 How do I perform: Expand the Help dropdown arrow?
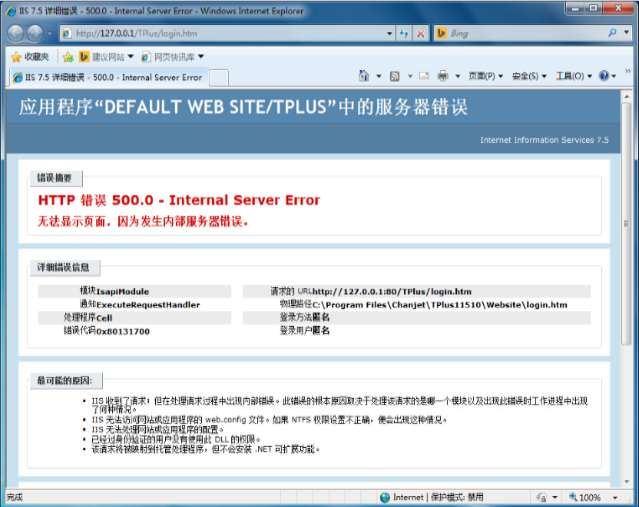614,76
